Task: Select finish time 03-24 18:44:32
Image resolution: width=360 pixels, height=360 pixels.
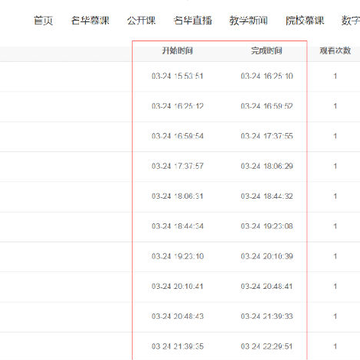Action: coord(267,196)
